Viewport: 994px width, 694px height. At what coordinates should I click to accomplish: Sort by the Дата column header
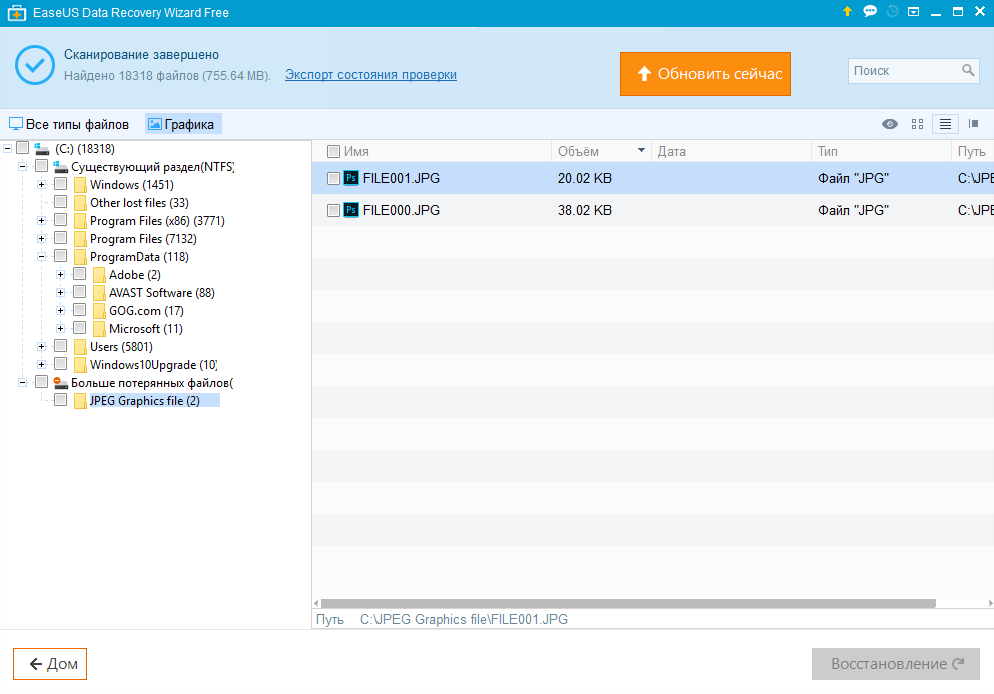tap(671, 151)
